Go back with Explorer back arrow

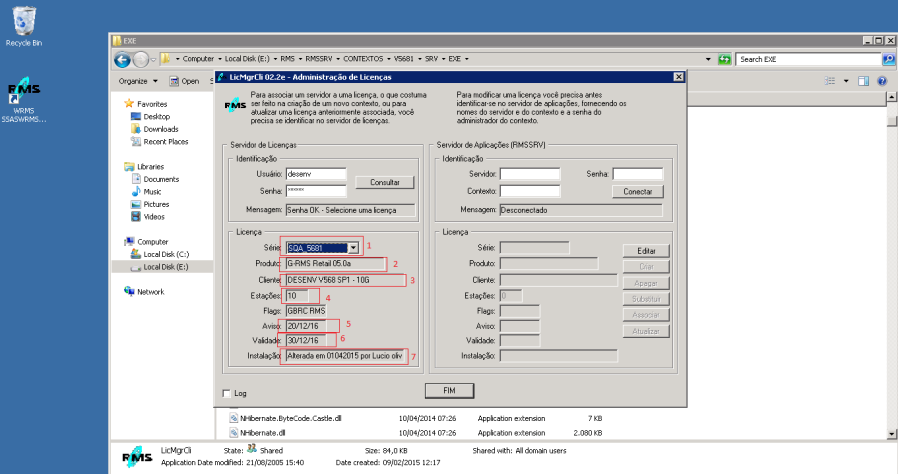[x=122, y=60]
